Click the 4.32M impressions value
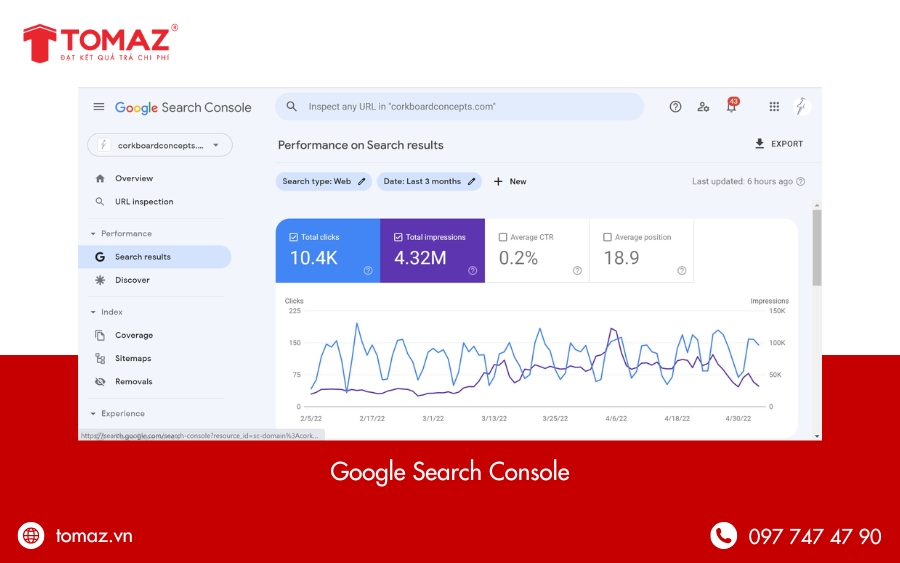900x563 pixels. coord(420,258)
